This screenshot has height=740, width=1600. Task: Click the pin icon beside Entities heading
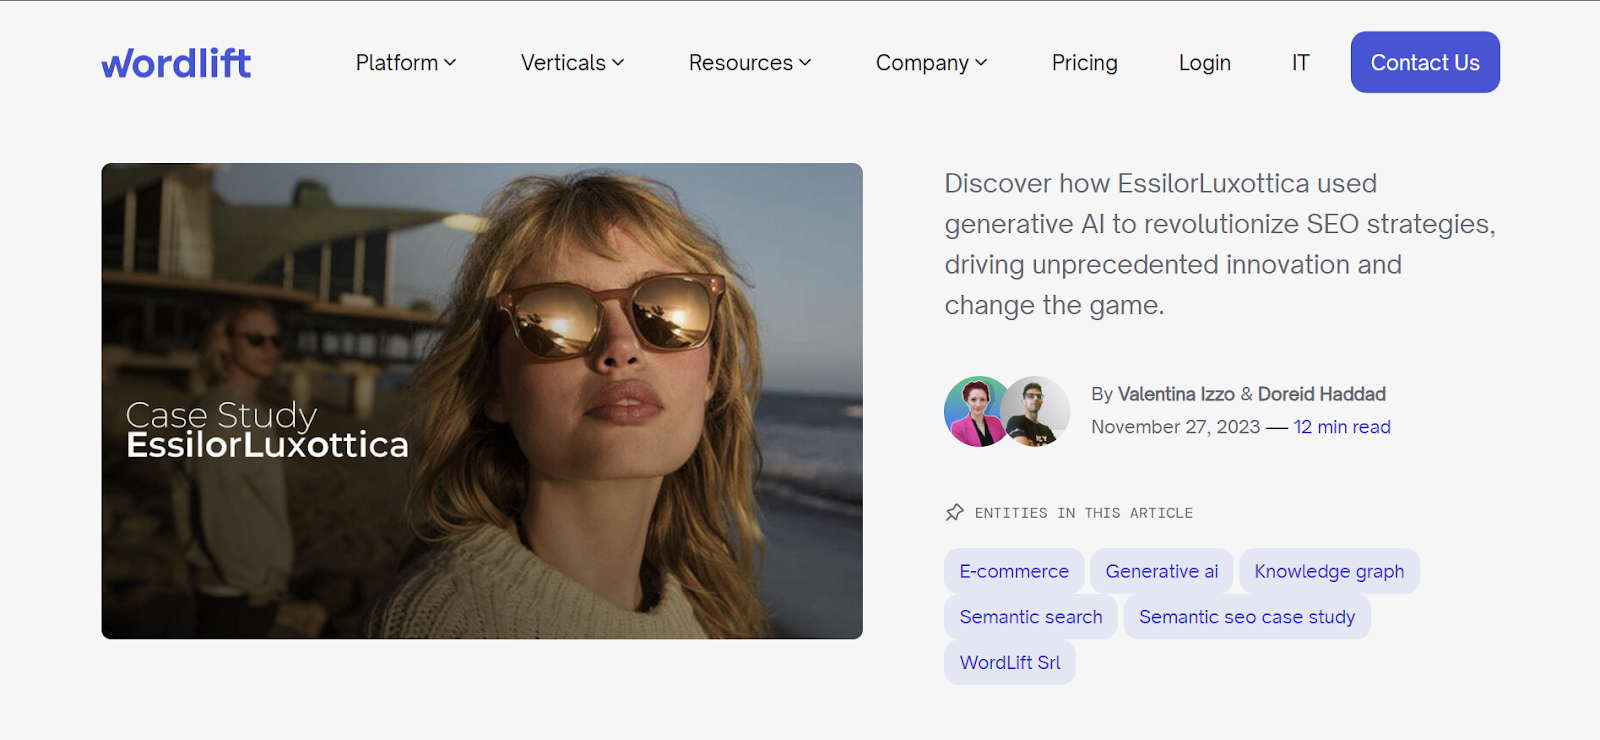(955, 512)
